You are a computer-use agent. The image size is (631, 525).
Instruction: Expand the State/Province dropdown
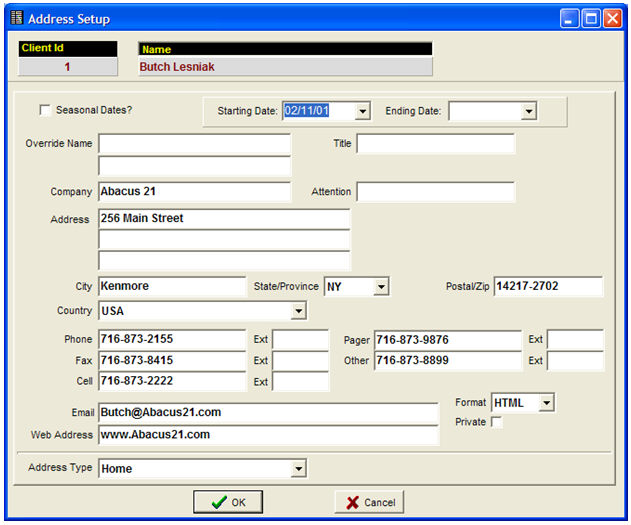click(x=380, y=287)
